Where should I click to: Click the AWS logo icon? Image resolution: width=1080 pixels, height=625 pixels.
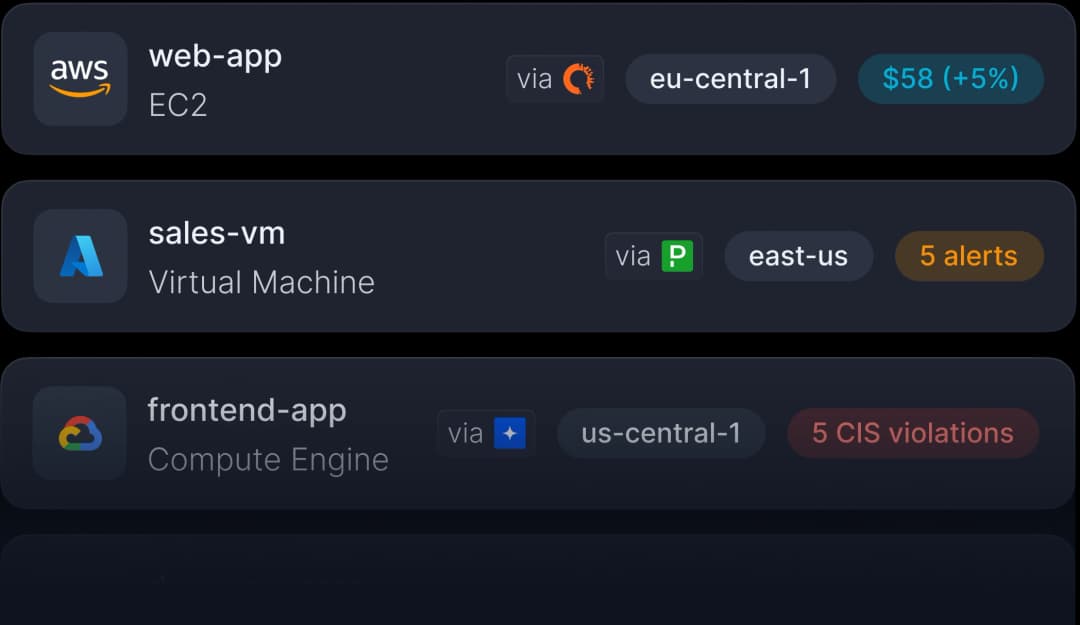81,79
